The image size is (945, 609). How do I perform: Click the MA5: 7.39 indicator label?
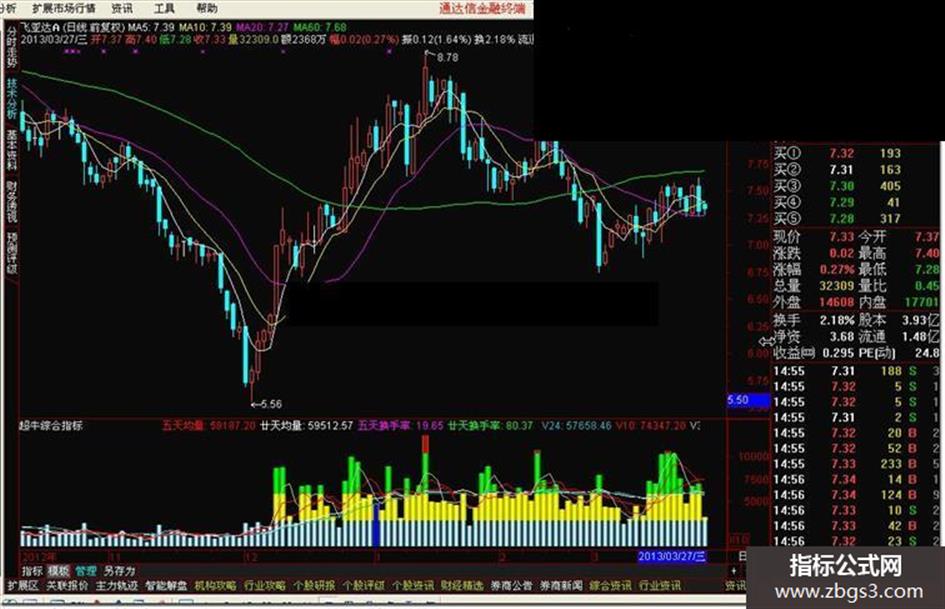151,27
